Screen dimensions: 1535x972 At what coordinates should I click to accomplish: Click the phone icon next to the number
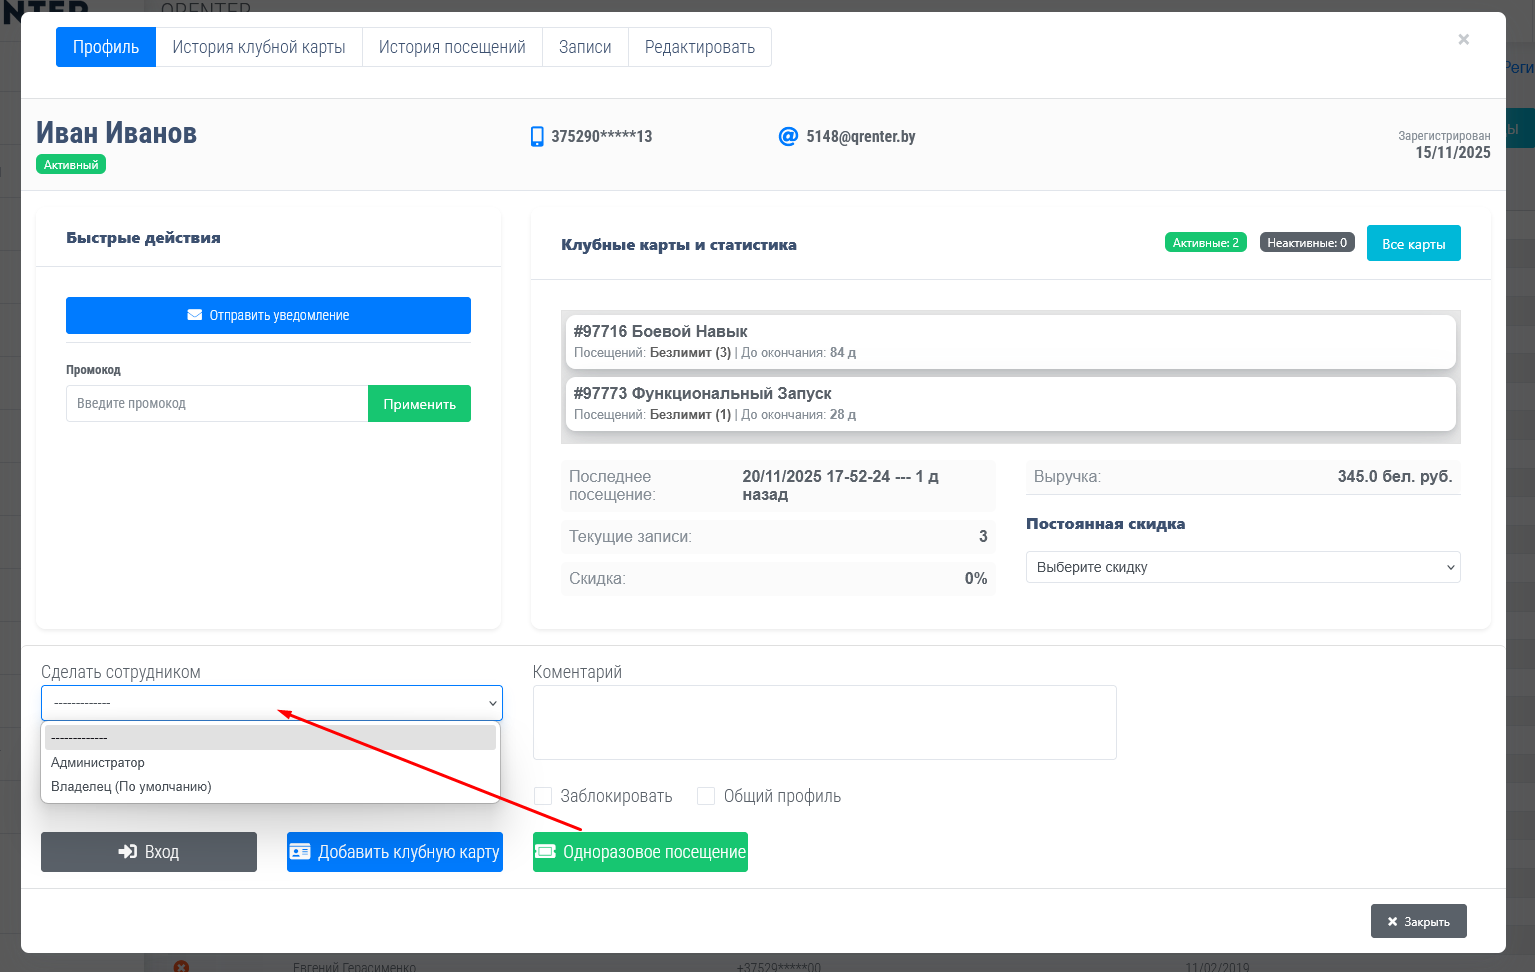[x=537, y=137]
